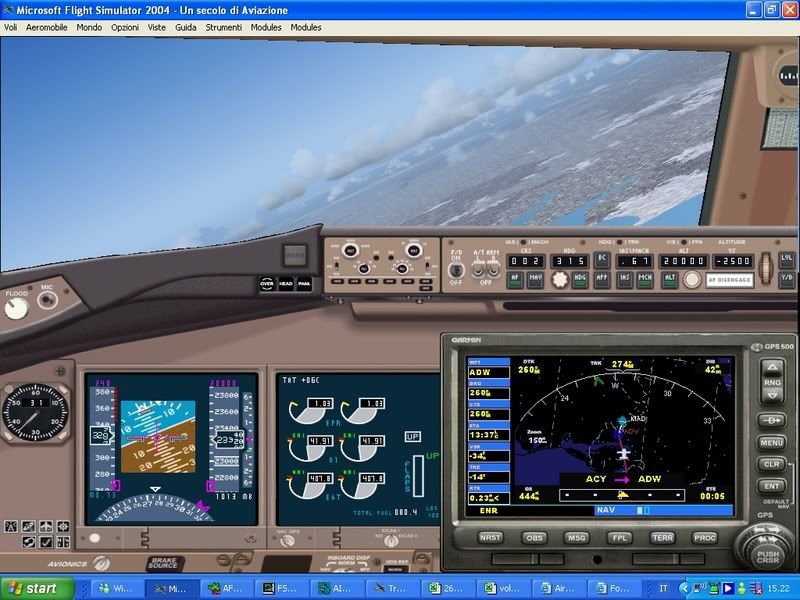Toggle the LVL level button
Image resolution: width=800 pixels, height=600 pixels.
click(786, 259)
